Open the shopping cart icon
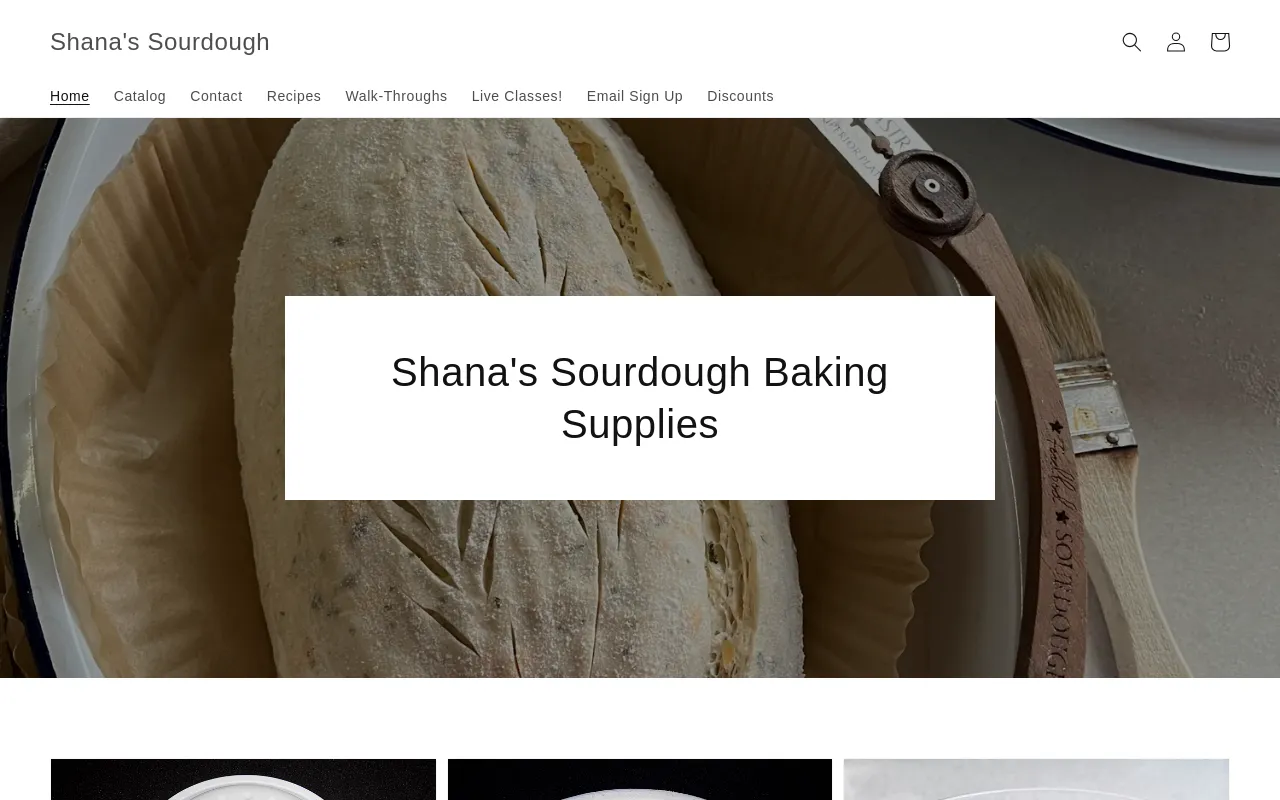Screen dimensions: 1280x800 click(1220, 42)
